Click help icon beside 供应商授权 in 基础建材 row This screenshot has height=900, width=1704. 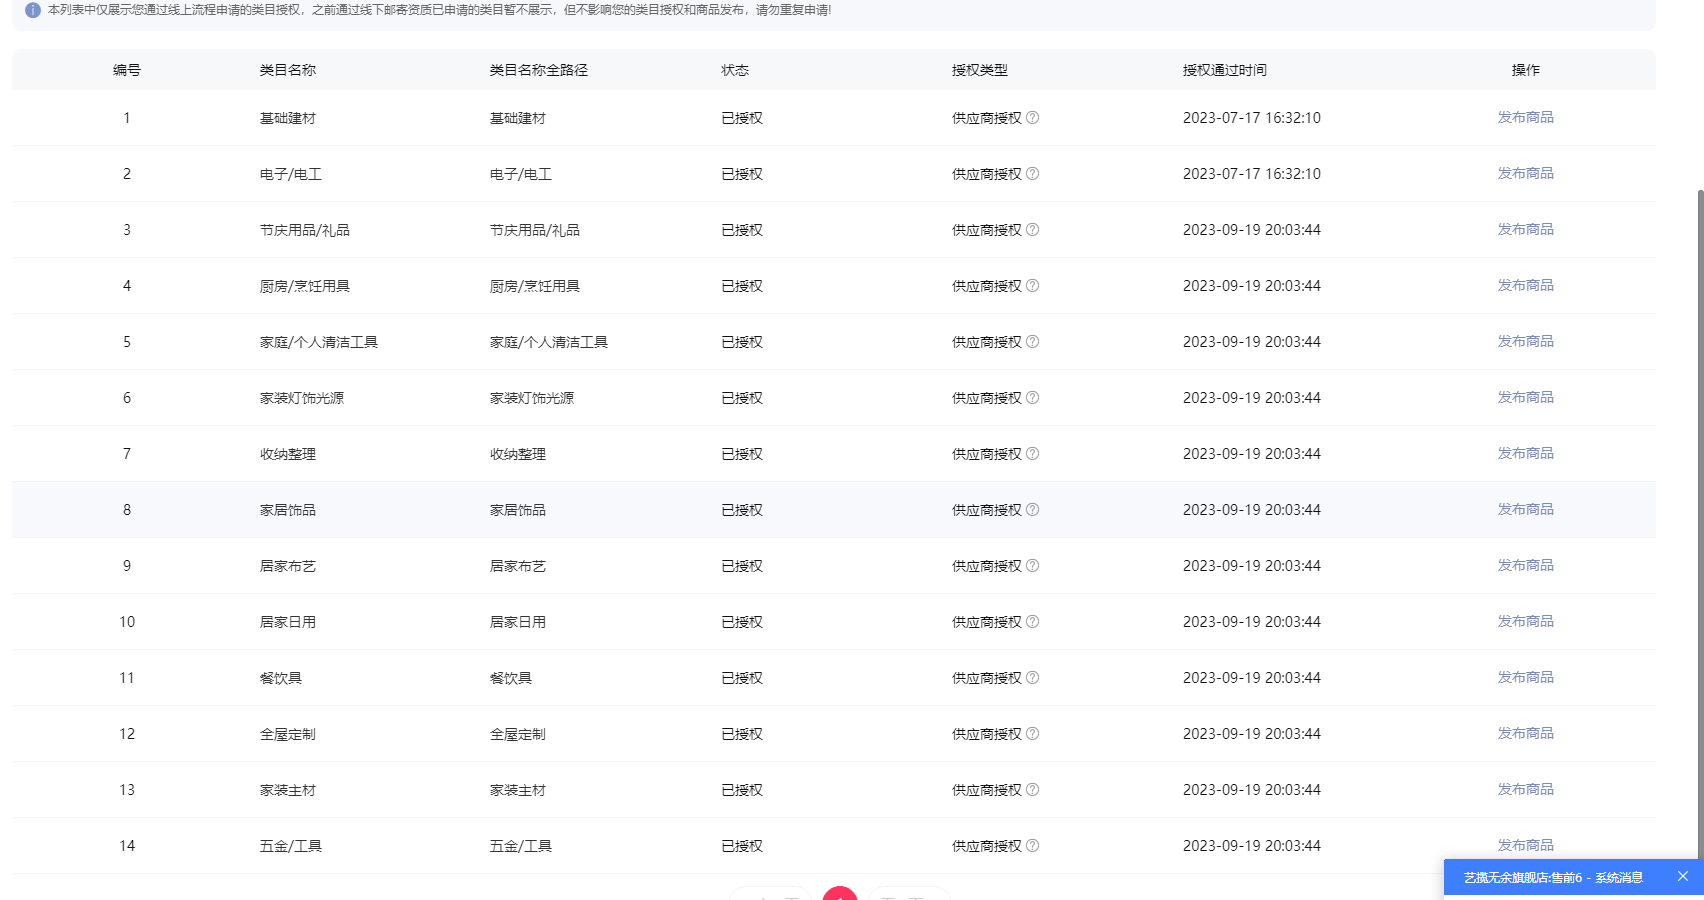[x=1033, y=118]
